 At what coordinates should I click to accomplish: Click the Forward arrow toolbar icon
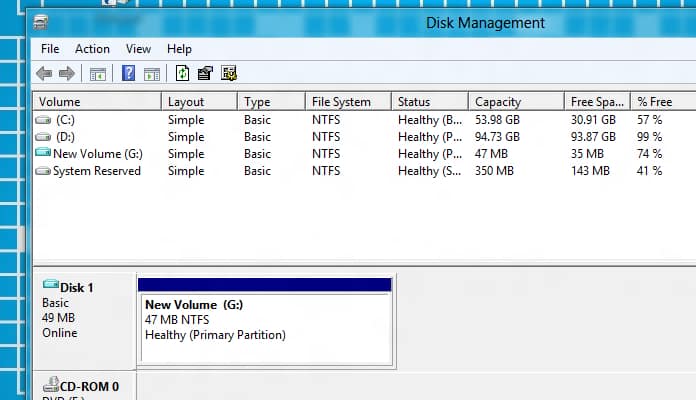tap(67, 73)
